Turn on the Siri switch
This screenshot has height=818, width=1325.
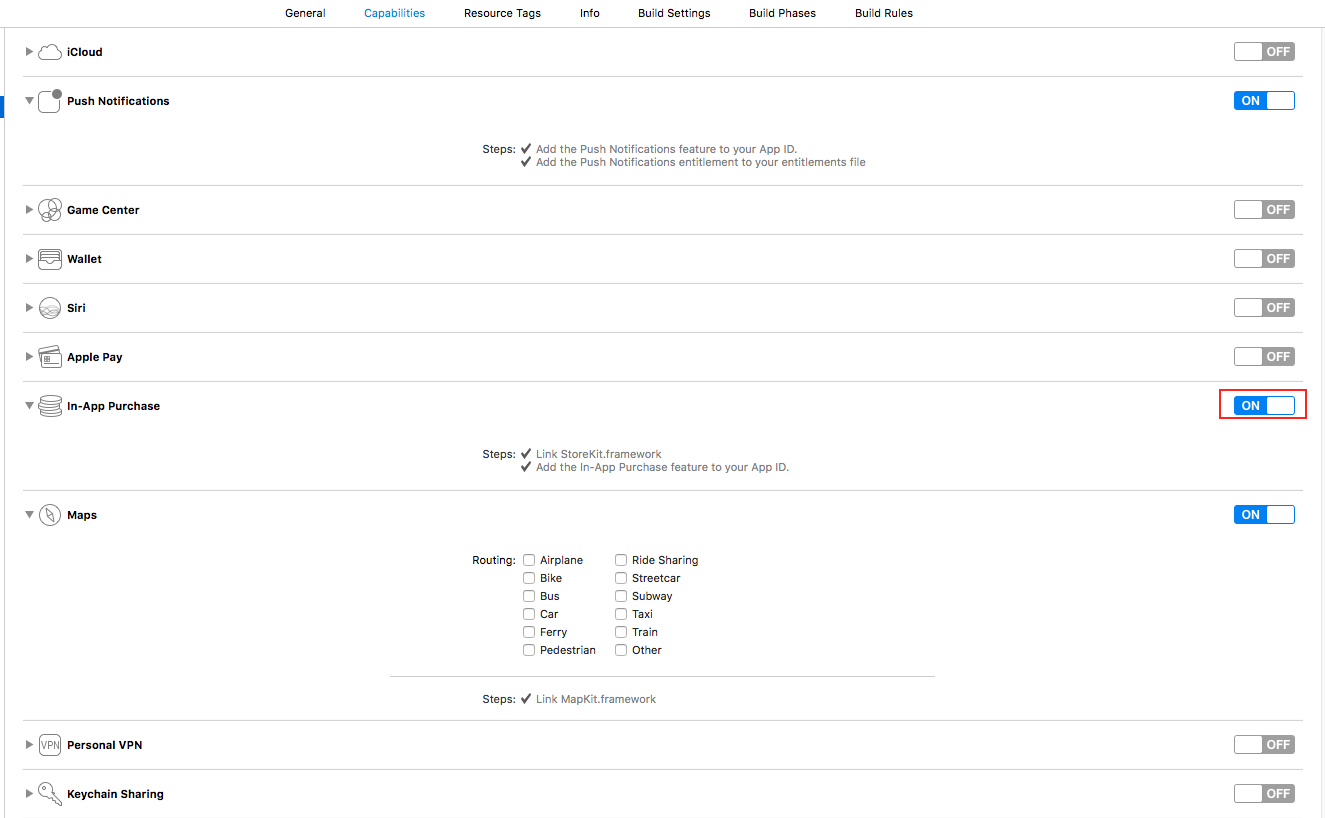(1264, 308)
